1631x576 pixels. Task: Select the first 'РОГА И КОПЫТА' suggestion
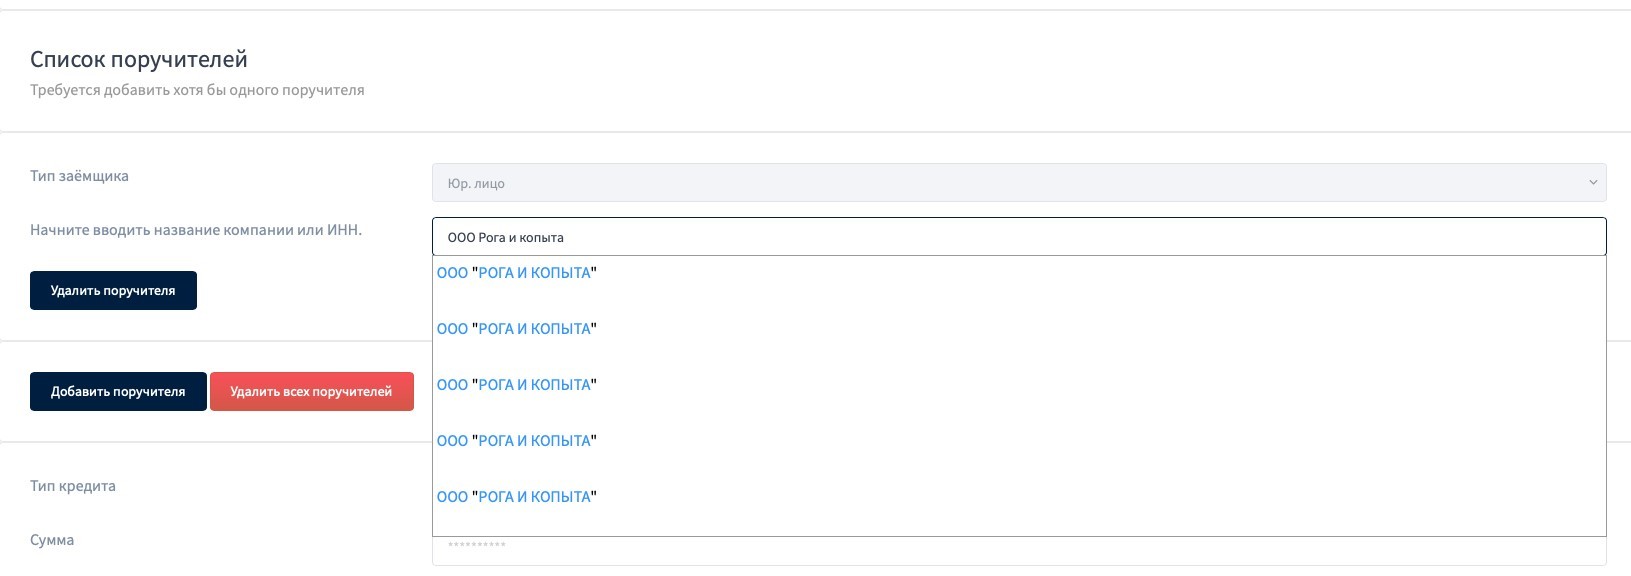click(x=516, y=273)
